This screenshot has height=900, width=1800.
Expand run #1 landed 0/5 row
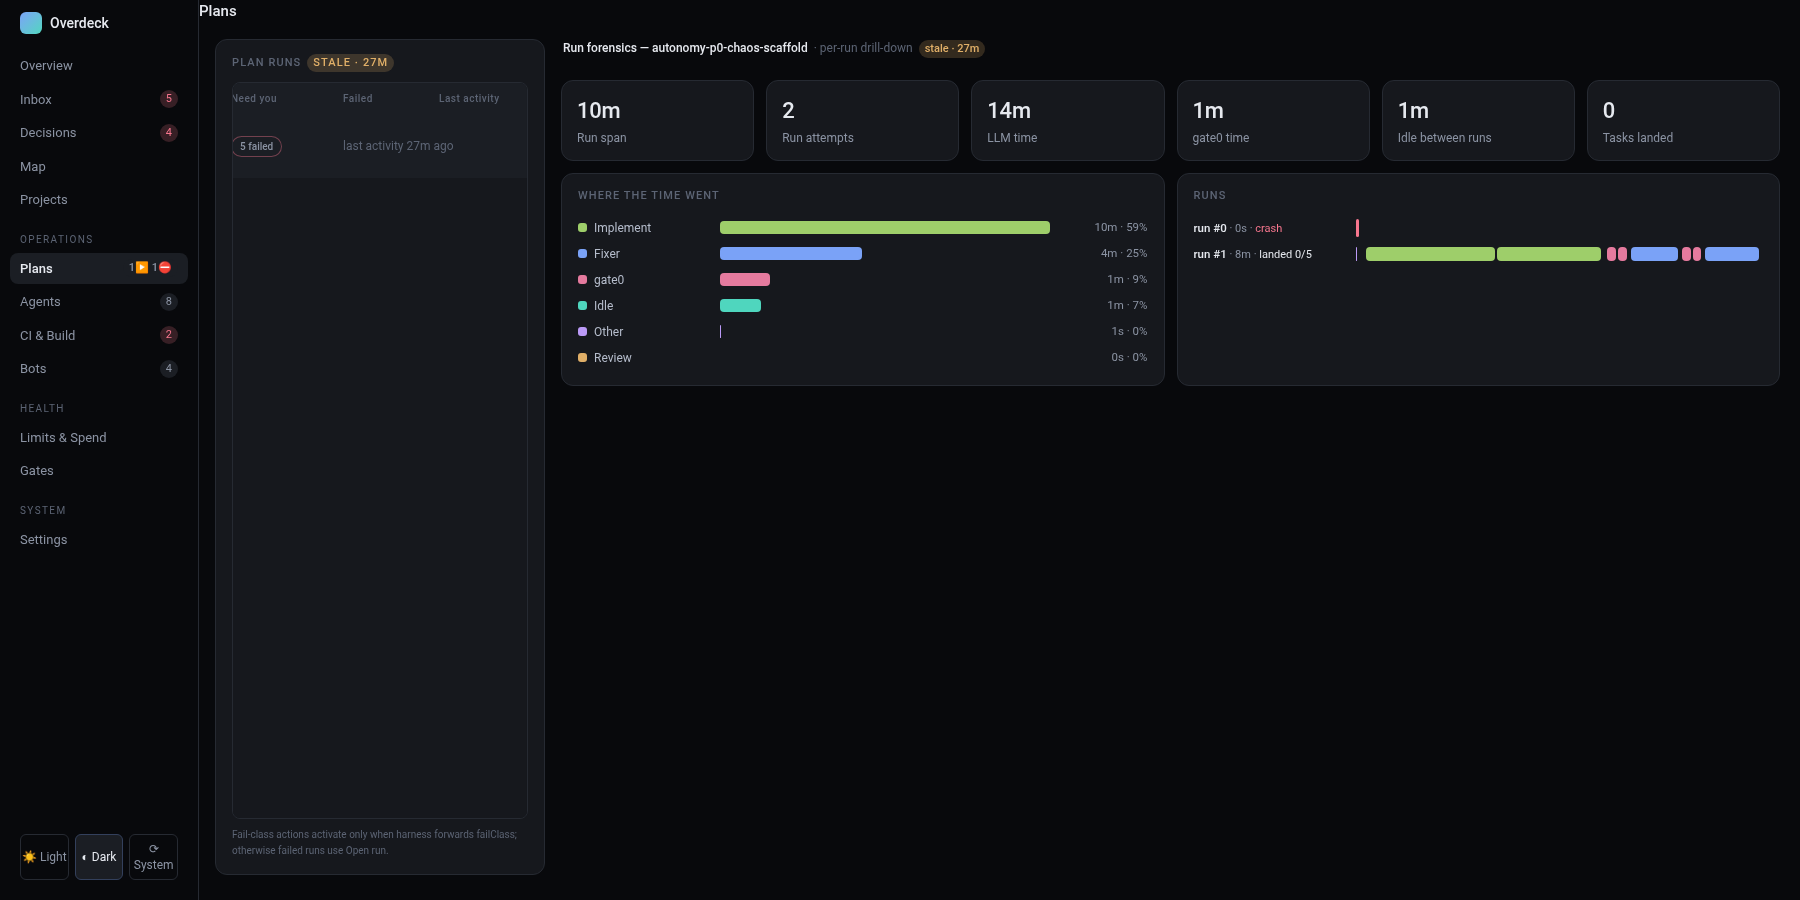click(x=1477, y=254)
